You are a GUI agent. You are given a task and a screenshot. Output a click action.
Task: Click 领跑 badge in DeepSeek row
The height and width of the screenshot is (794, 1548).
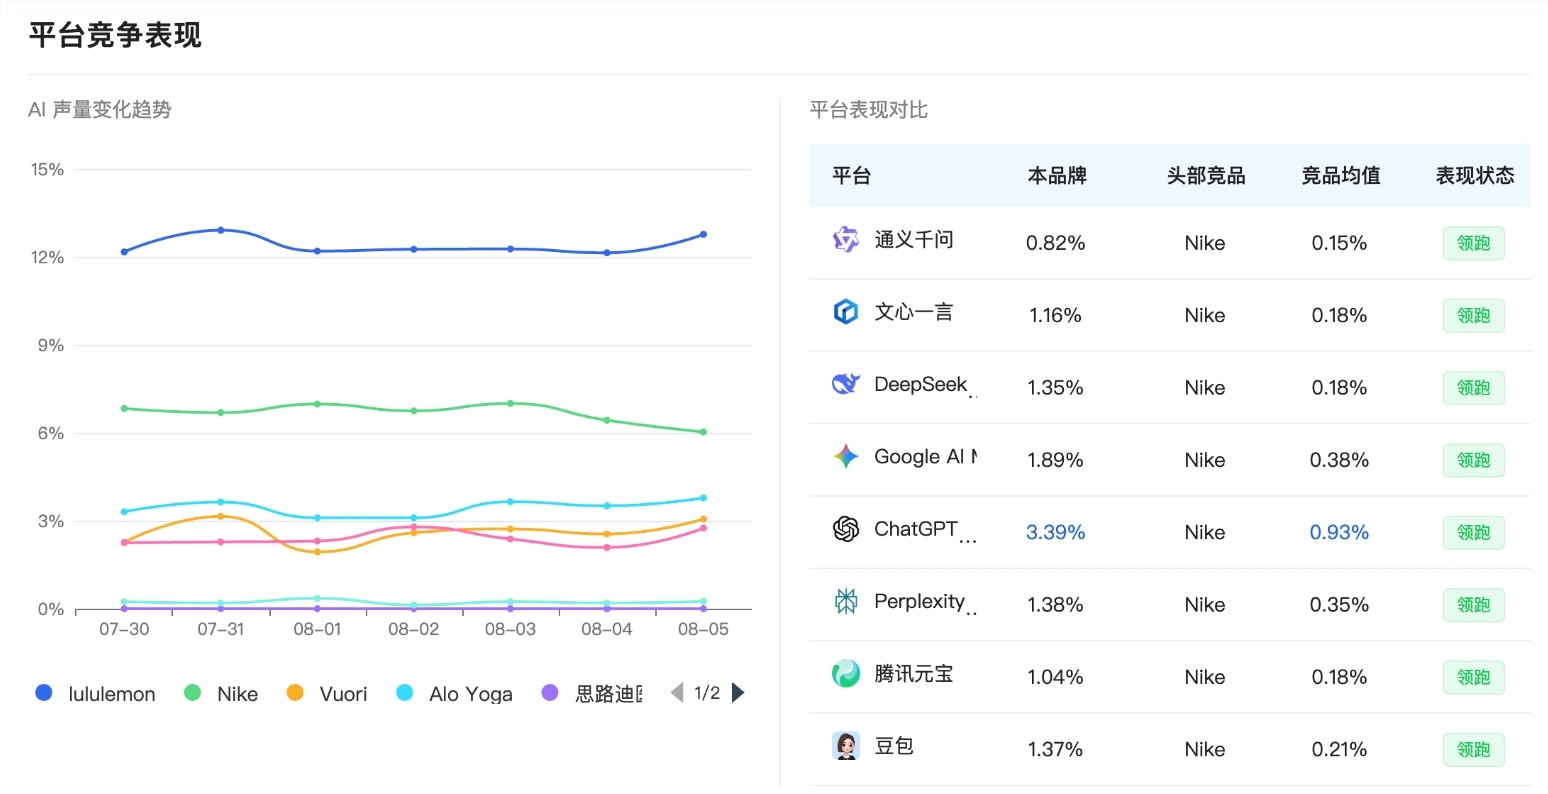[x=1474, y=388]
